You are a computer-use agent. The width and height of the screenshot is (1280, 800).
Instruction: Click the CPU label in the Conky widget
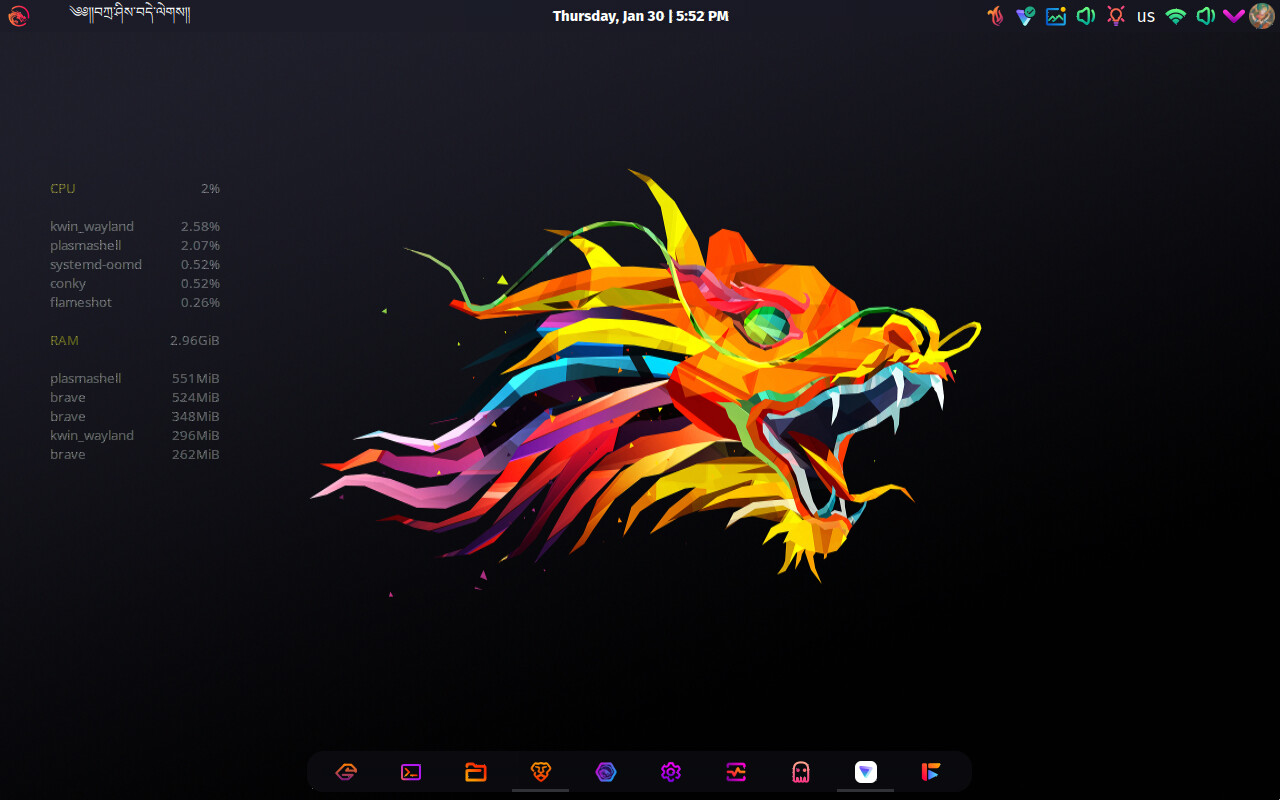pos(63,189)
